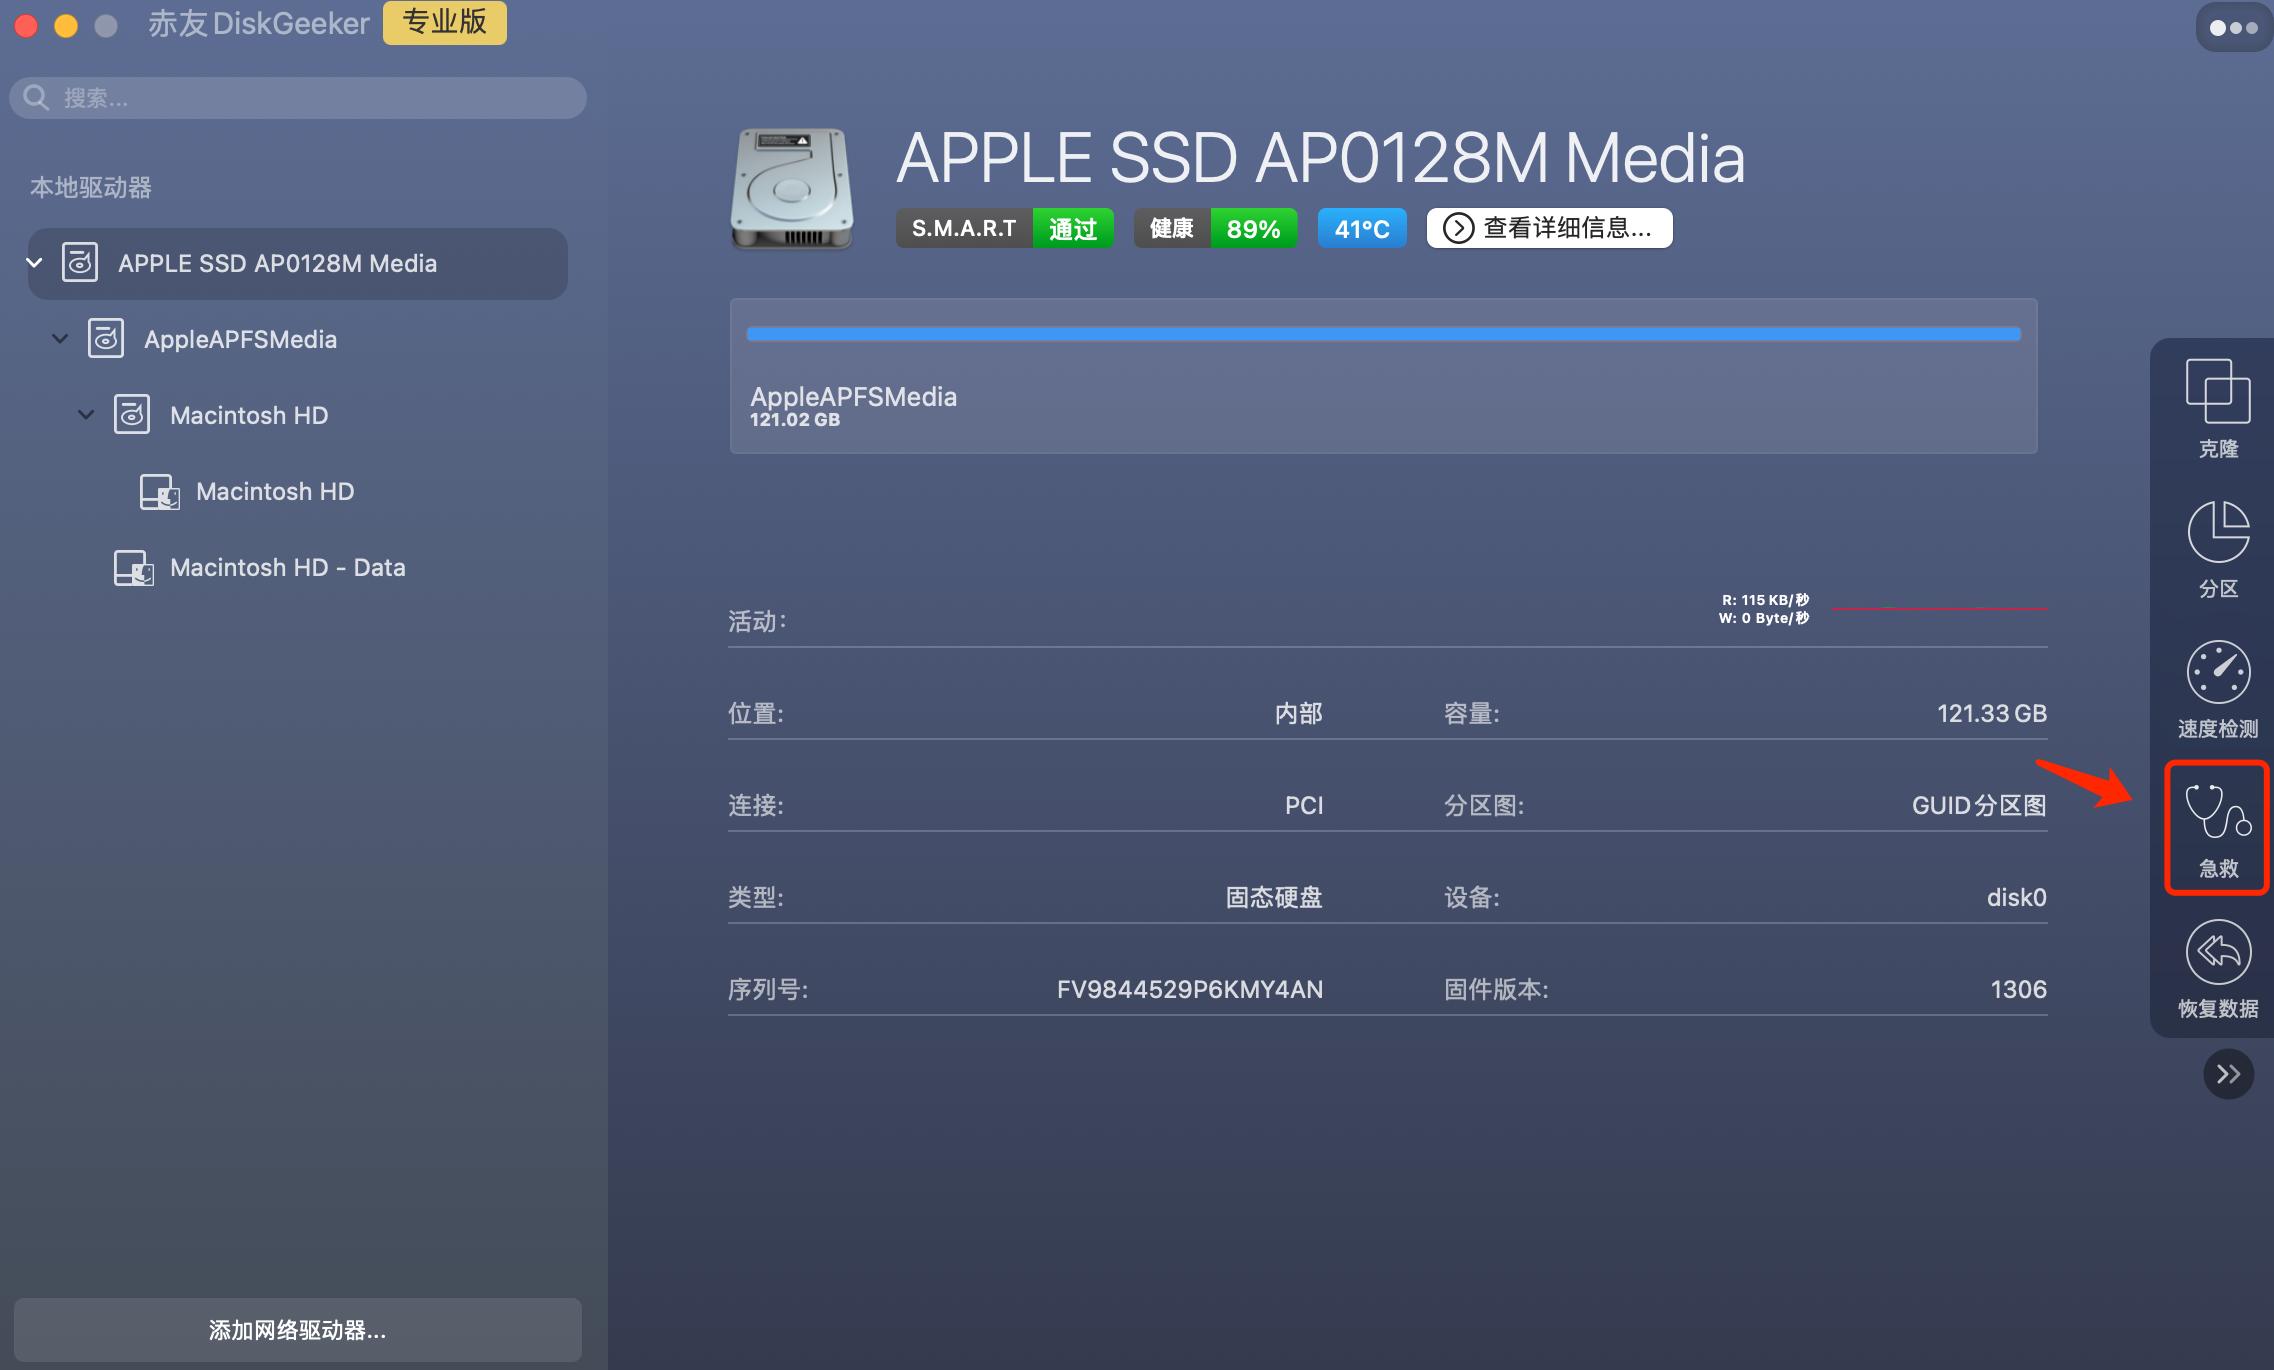Viewport: 2274px width, 1370px height.
Task: Open the Clone (克隆) tool
Action: coord(2218,408)
